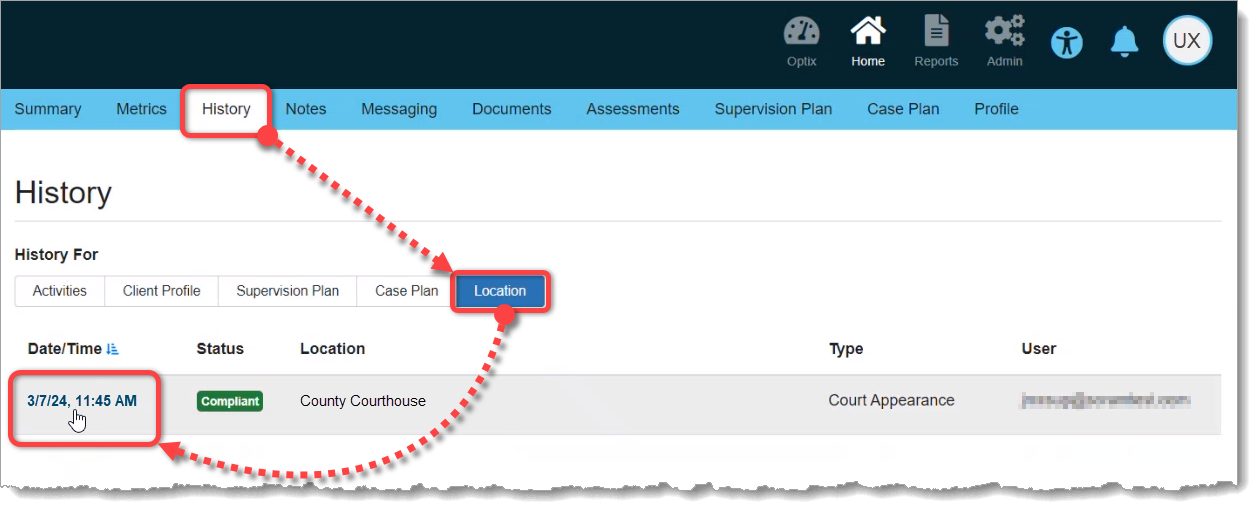Screen dimensions: 1258x511
Task: Open the History tab
Action: 226,109
